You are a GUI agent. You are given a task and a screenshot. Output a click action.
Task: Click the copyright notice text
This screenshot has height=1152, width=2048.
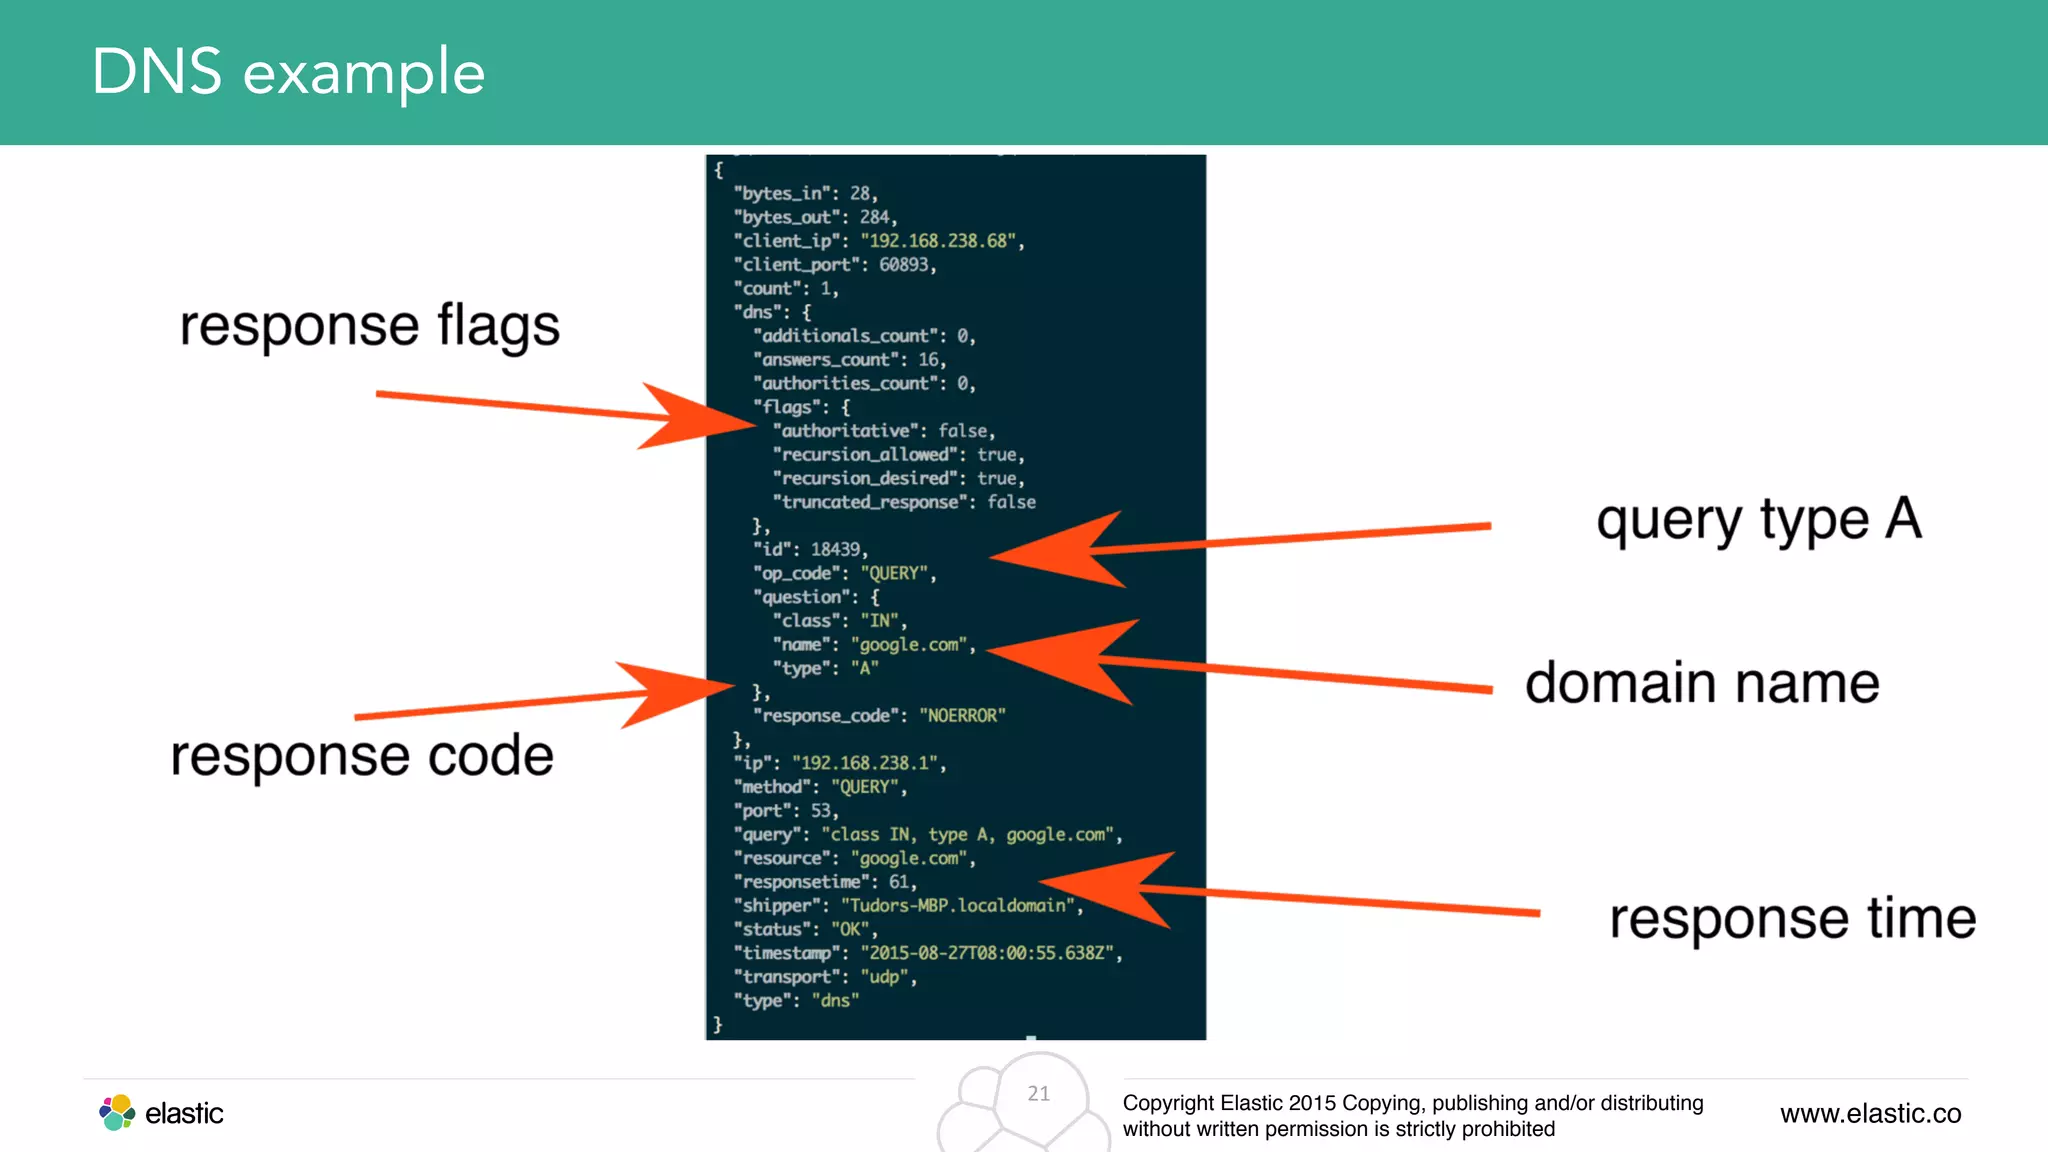(x=1412, y=1115)
